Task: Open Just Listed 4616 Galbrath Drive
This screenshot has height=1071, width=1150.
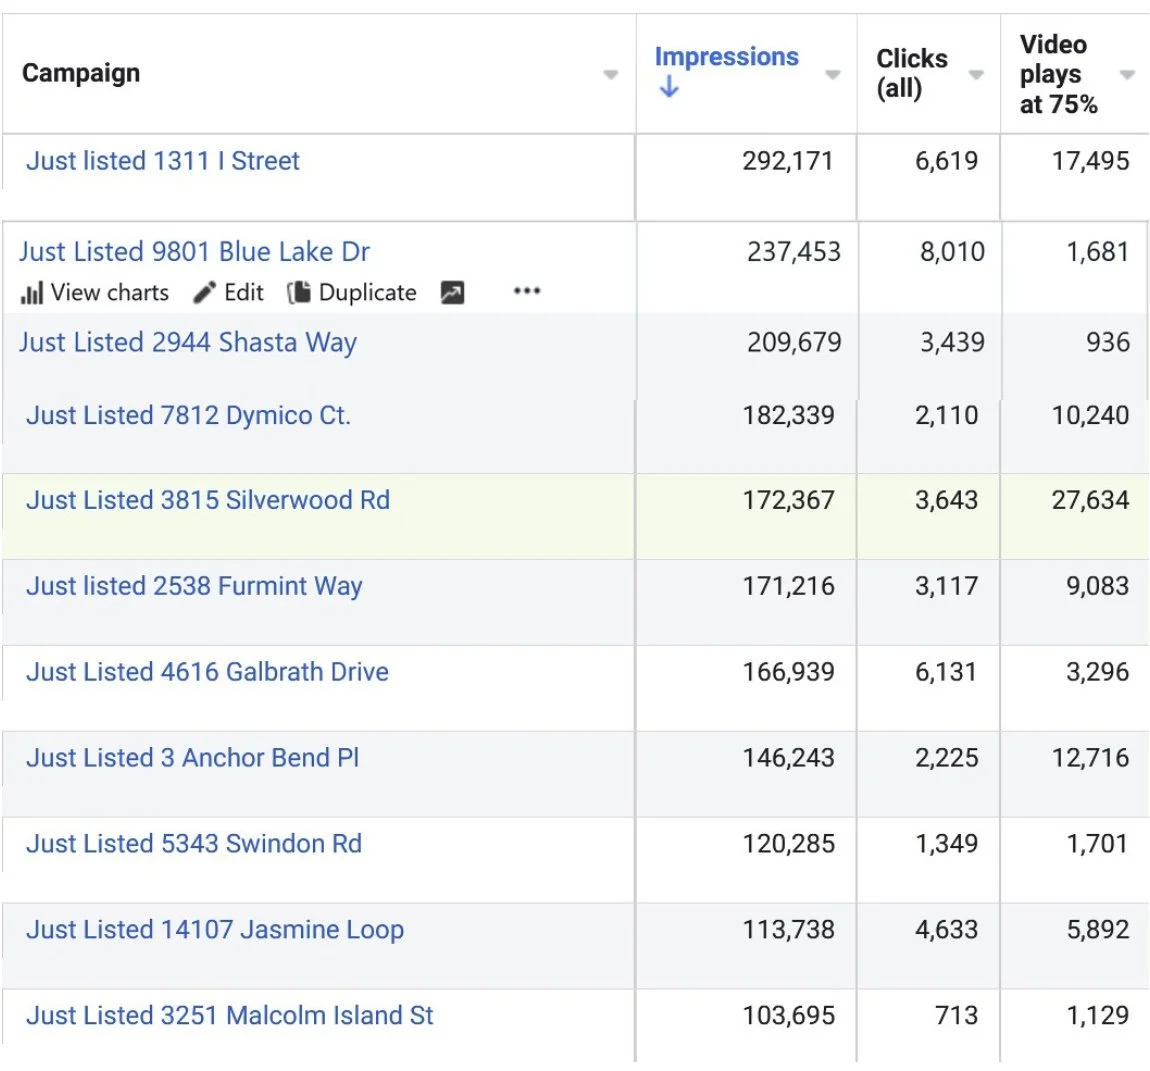Action: click(208, 672)
